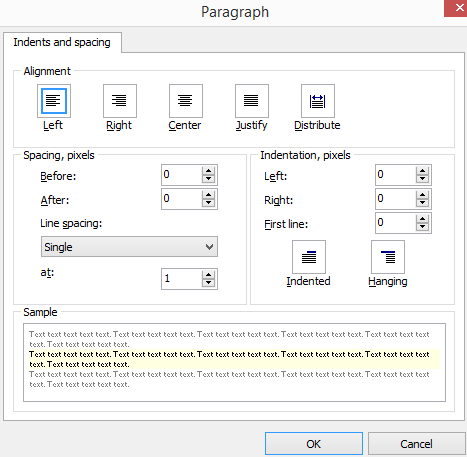Decrease Left indentation value
Screen dimensions: 467x457
point(422,179)
